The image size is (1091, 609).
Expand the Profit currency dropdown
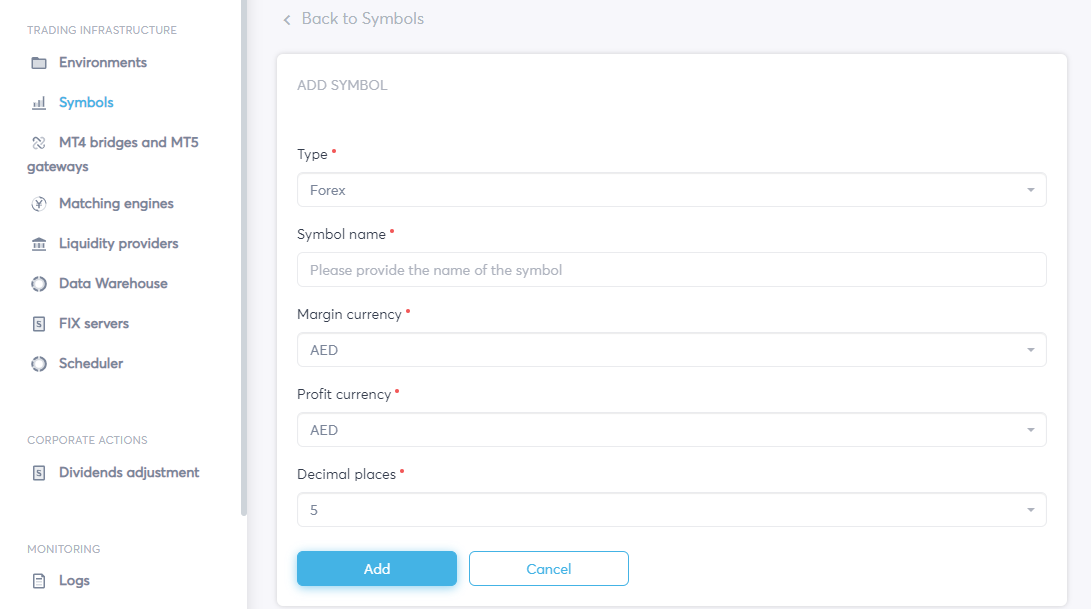point(671,430)
